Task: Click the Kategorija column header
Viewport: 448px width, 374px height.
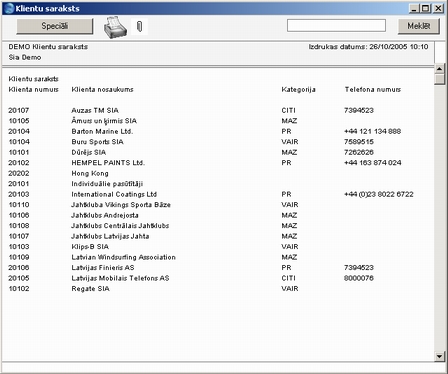Action: (x=298, y=90)
